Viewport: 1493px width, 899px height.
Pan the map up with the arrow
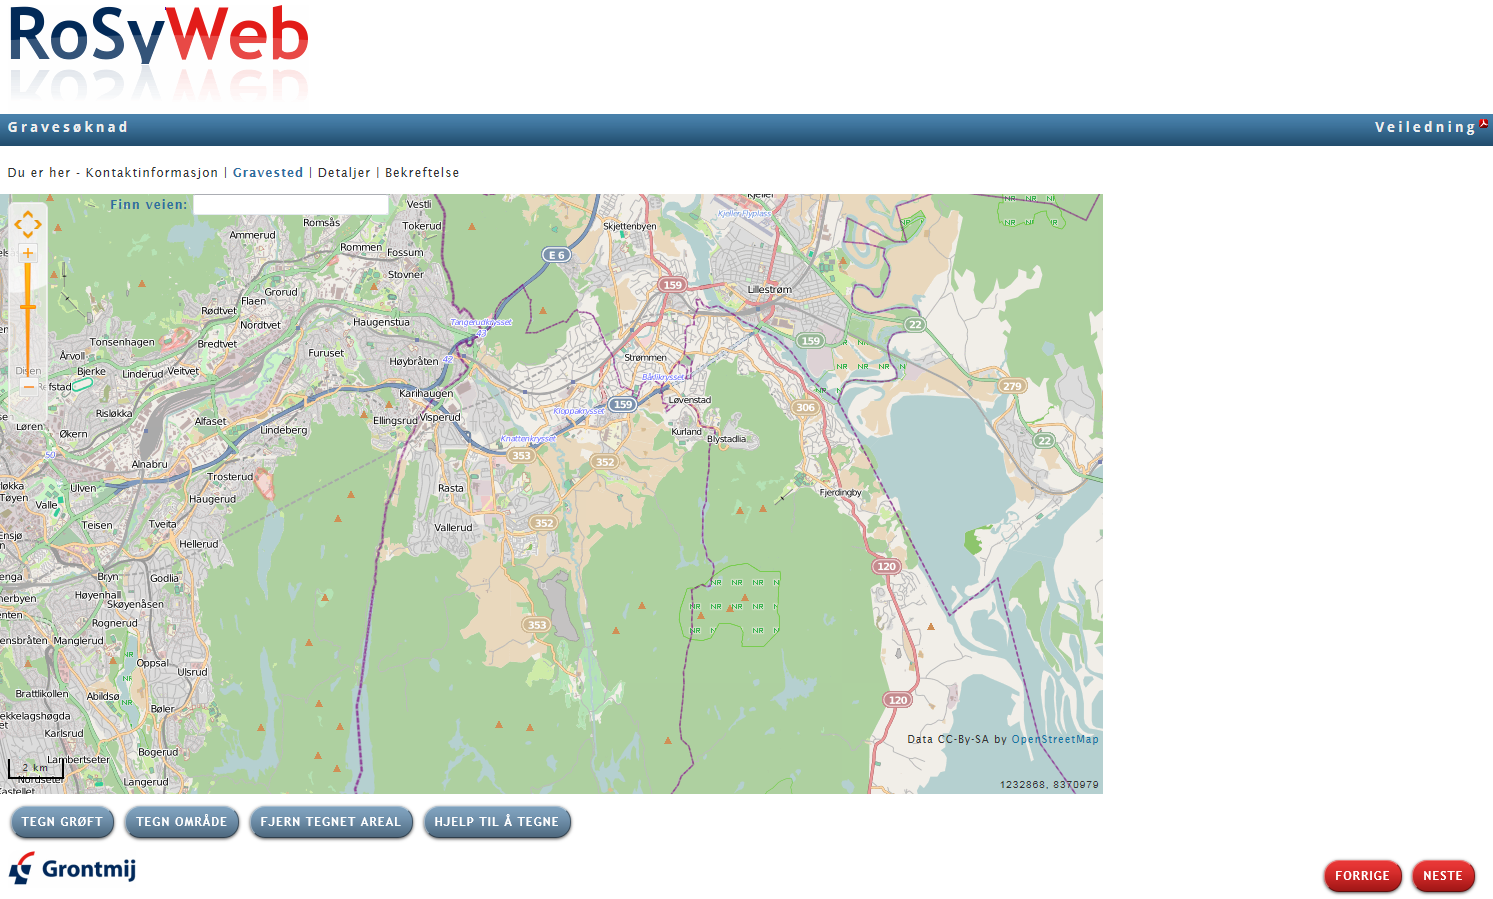[x=28, y=213]
